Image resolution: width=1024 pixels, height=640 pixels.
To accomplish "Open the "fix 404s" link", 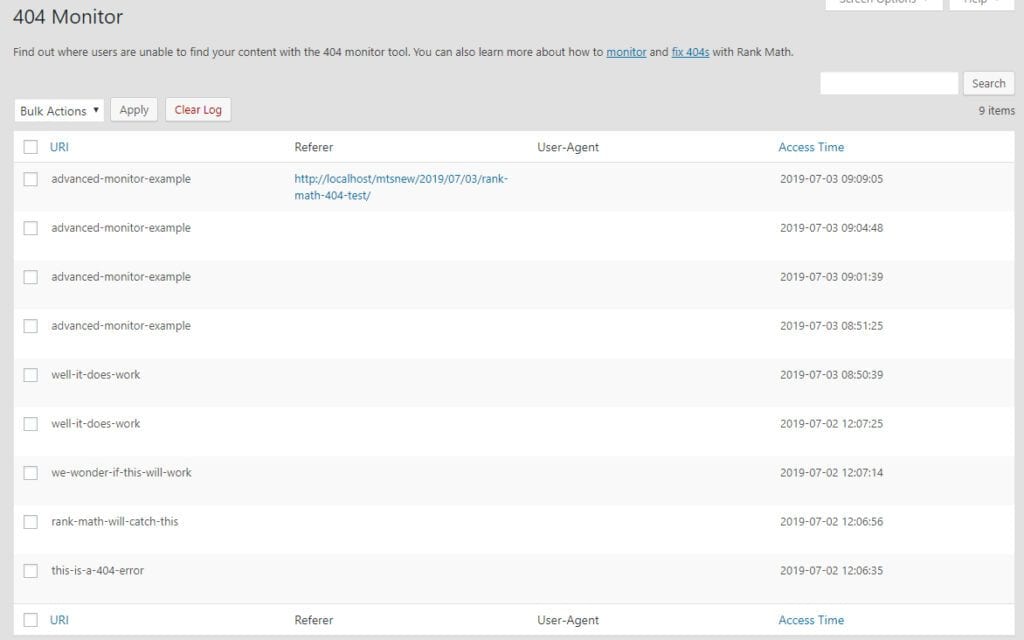I will coord(690,52).
